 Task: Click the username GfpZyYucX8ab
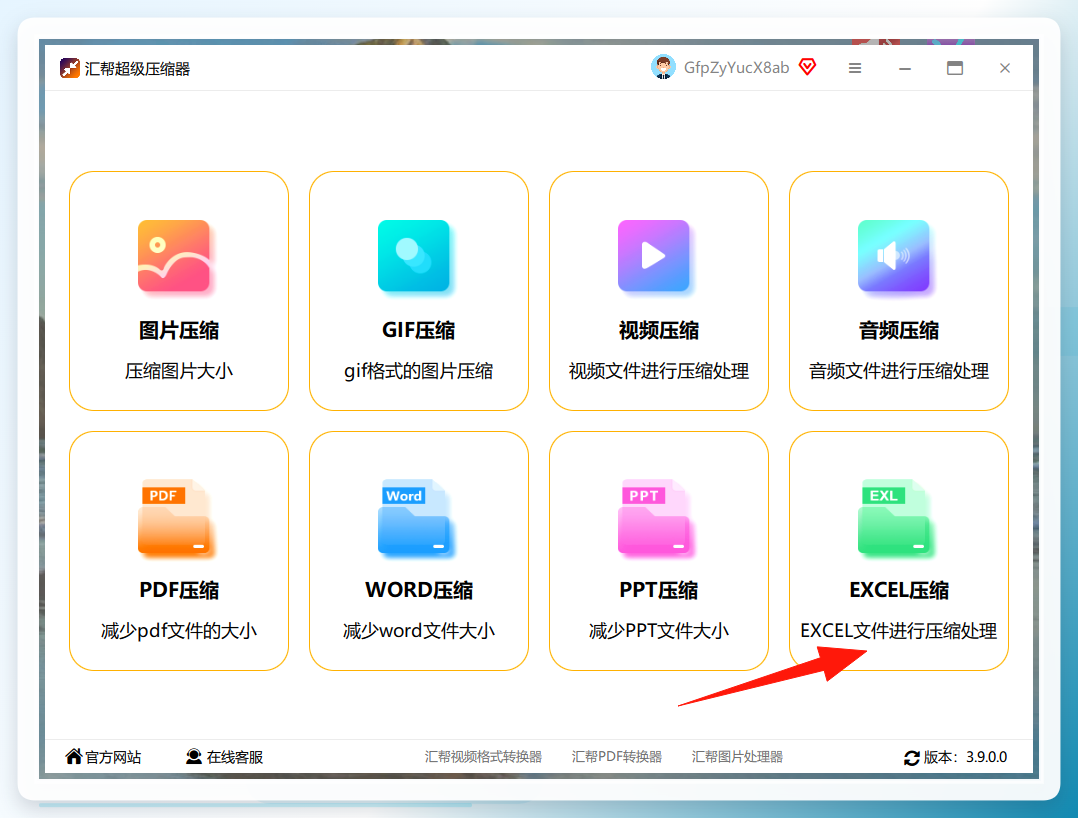point(736,67)
